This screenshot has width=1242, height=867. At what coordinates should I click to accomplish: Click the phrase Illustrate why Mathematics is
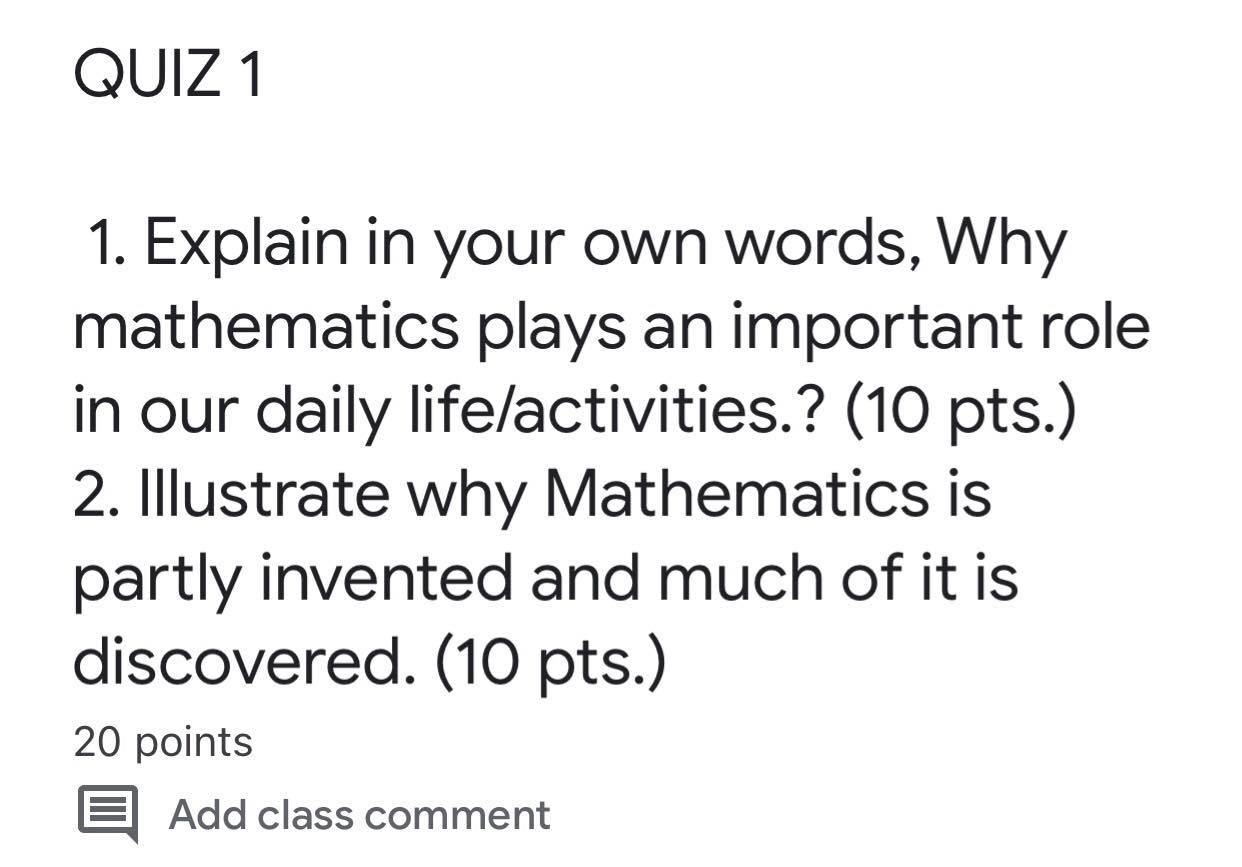[530, 492]
